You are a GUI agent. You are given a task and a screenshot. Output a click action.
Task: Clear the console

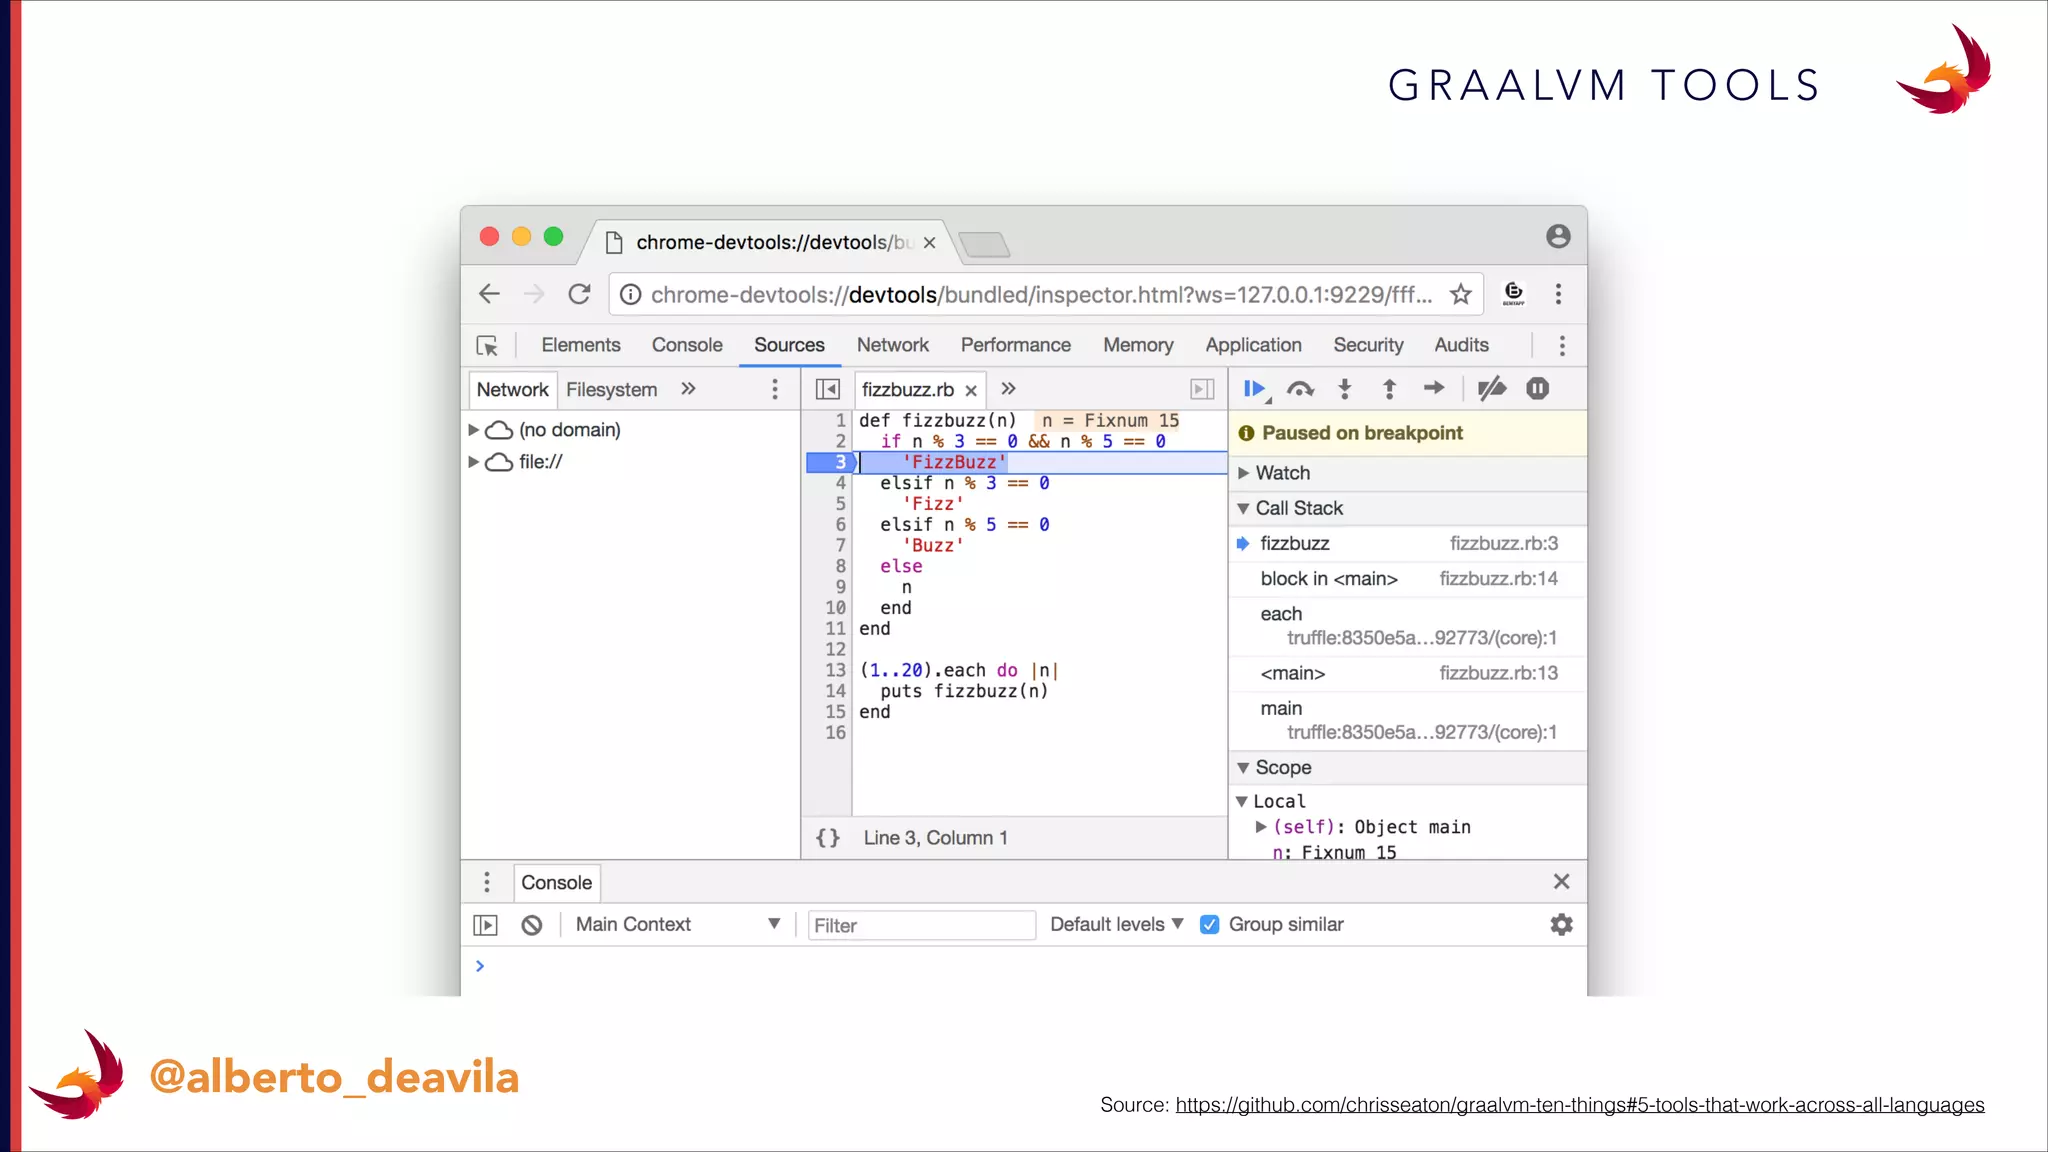click(532, 925)
